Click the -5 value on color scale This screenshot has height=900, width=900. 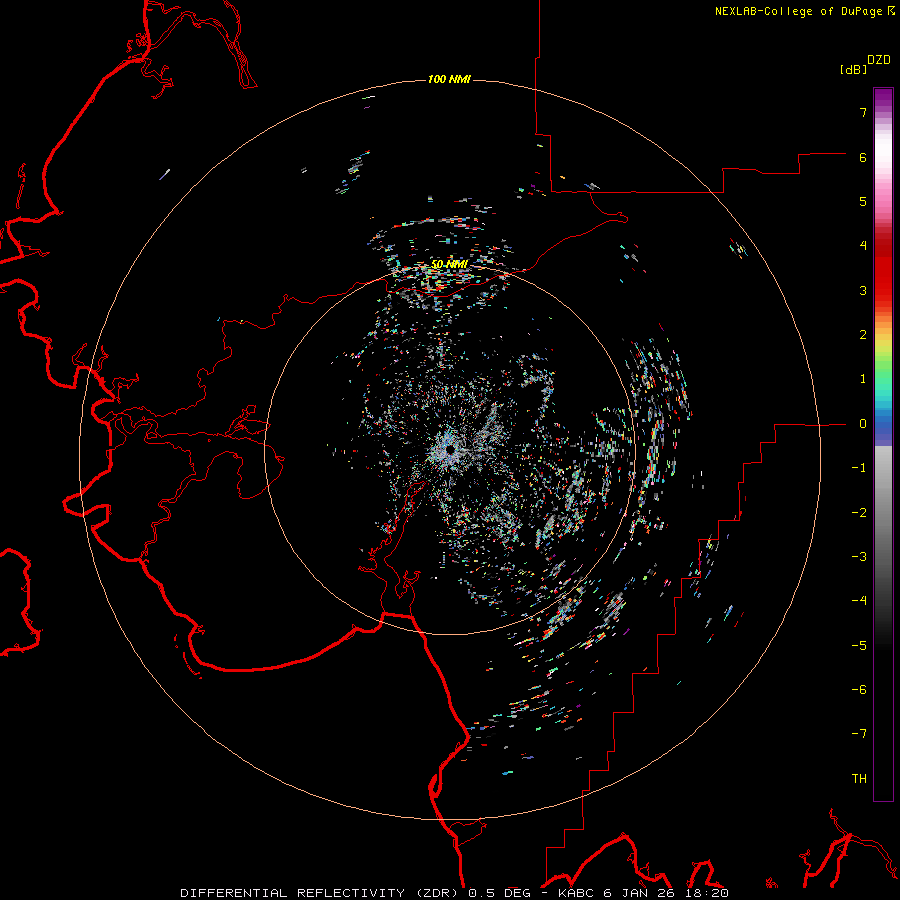pos(859,646)
